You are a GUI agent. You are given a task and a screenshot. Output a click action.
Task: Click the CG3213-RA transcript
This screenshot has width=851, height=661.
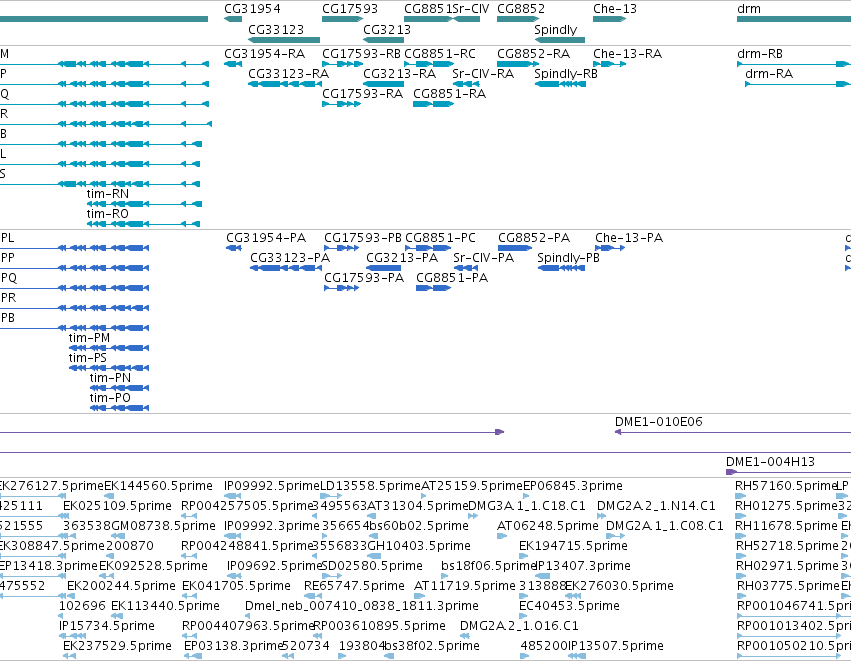pos(383,84)
